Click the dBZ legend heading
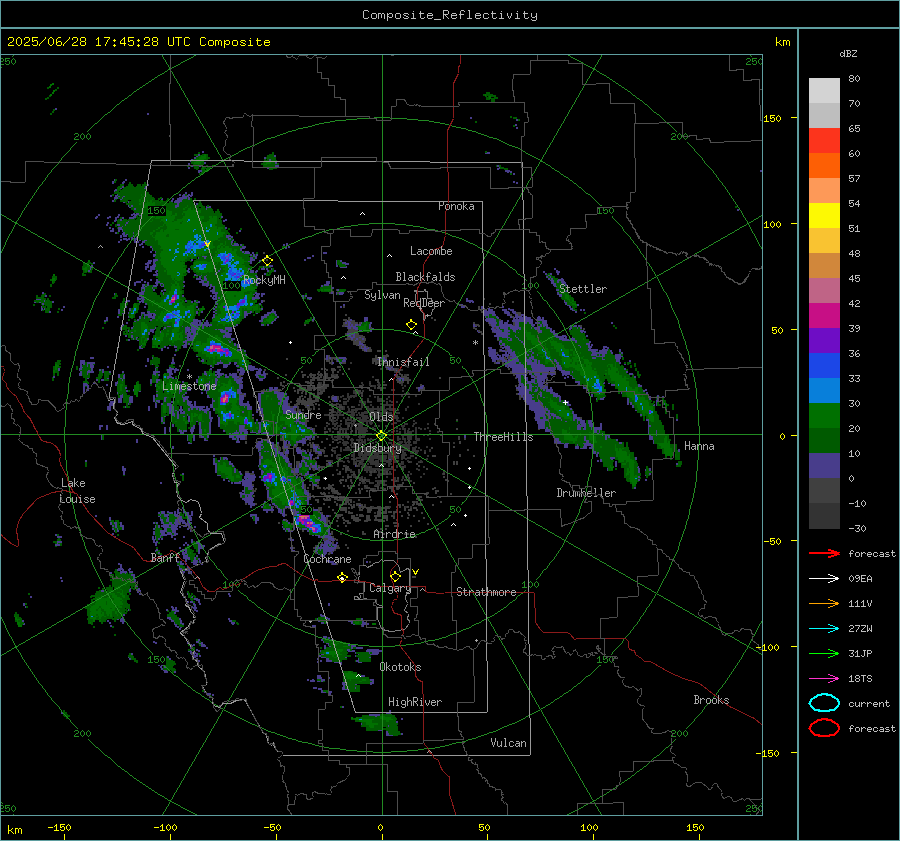900x841 pixels. coord(848,53)
